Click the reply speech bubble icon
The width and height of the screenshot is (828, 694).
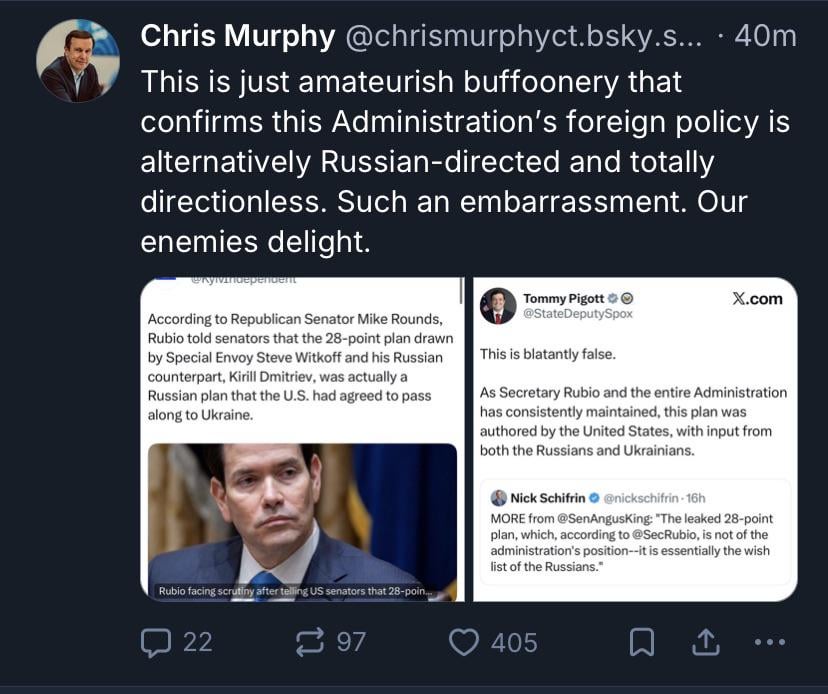(155, 641)
